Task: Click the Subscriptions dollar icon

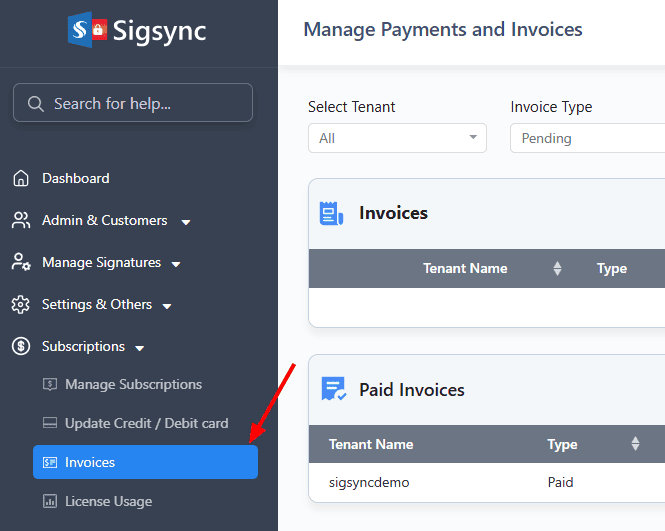Action: (20, 347)
